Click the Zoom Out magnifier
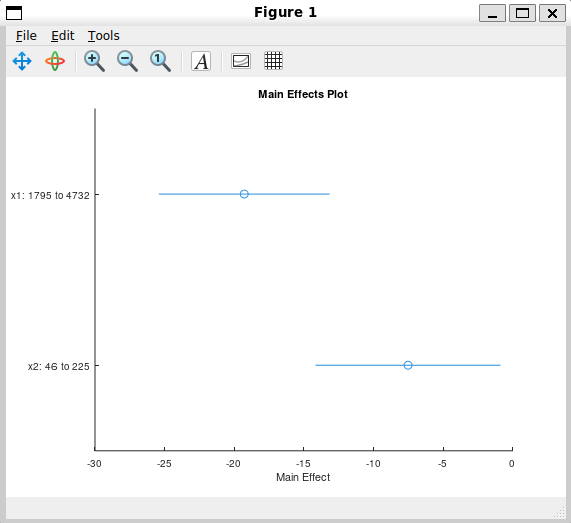Screen dimensions: 571x523 127,61
